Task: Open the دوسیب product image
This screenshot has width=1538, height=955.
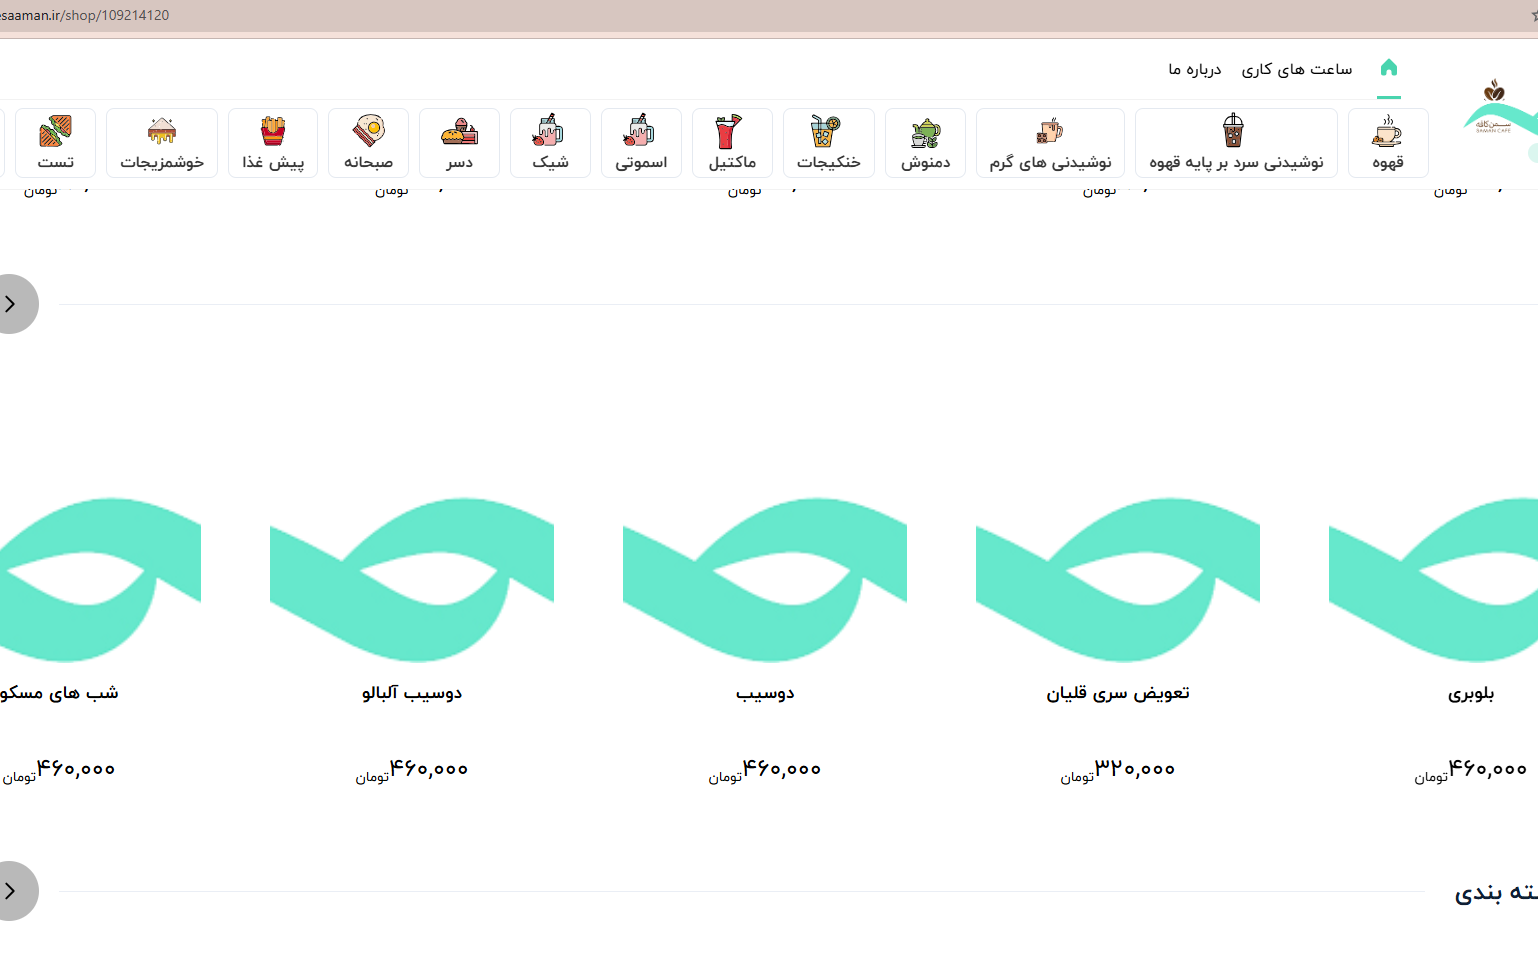Action: click(x=765, y=580)
